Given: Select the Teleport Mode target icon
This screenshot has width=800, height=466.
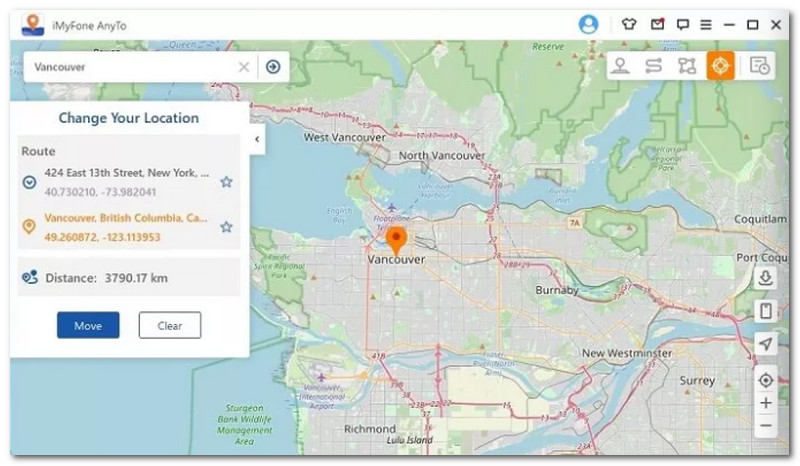Looking at the screenshot, I should 720,66.
